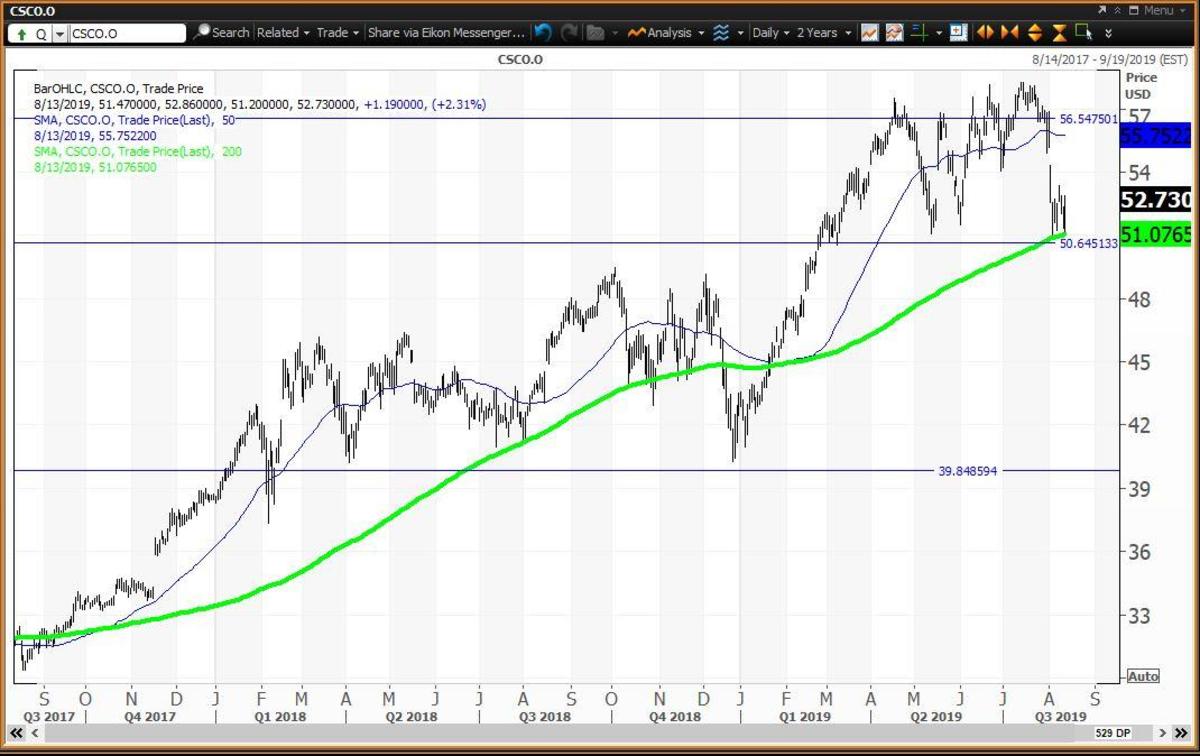Click the Q3 2018 quarter label on axis
This screenshot has height=756, width=1200.
tap(544, 716)
